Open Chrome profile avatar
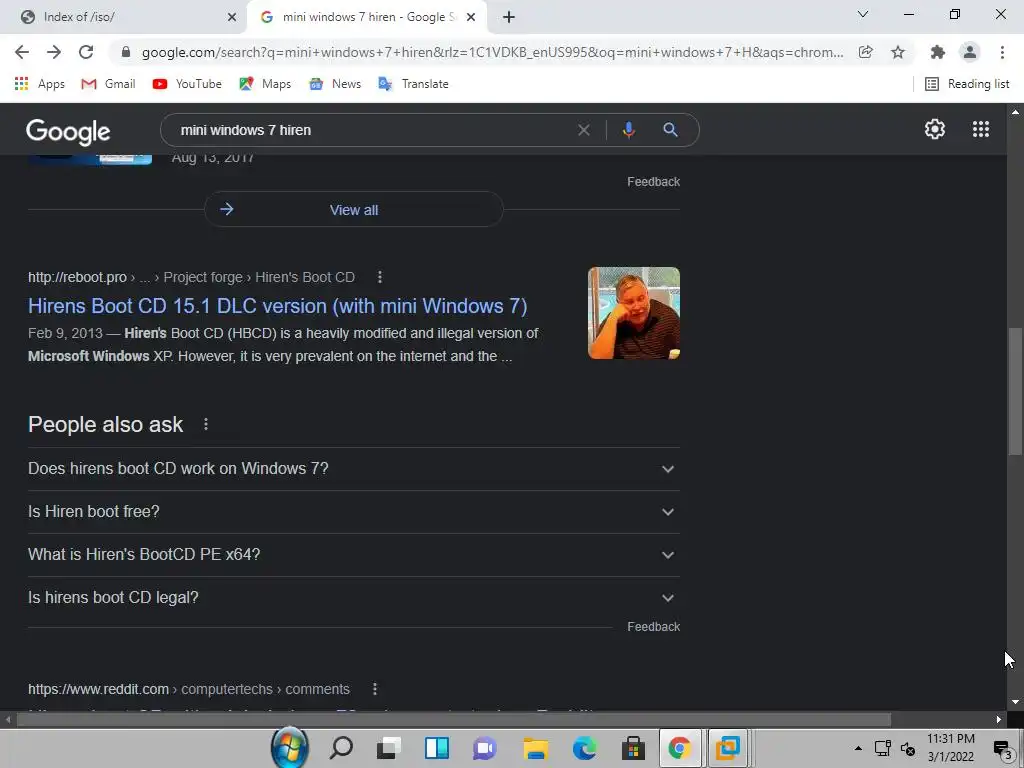Screen dimensions: 1024x768 point(970,52)
